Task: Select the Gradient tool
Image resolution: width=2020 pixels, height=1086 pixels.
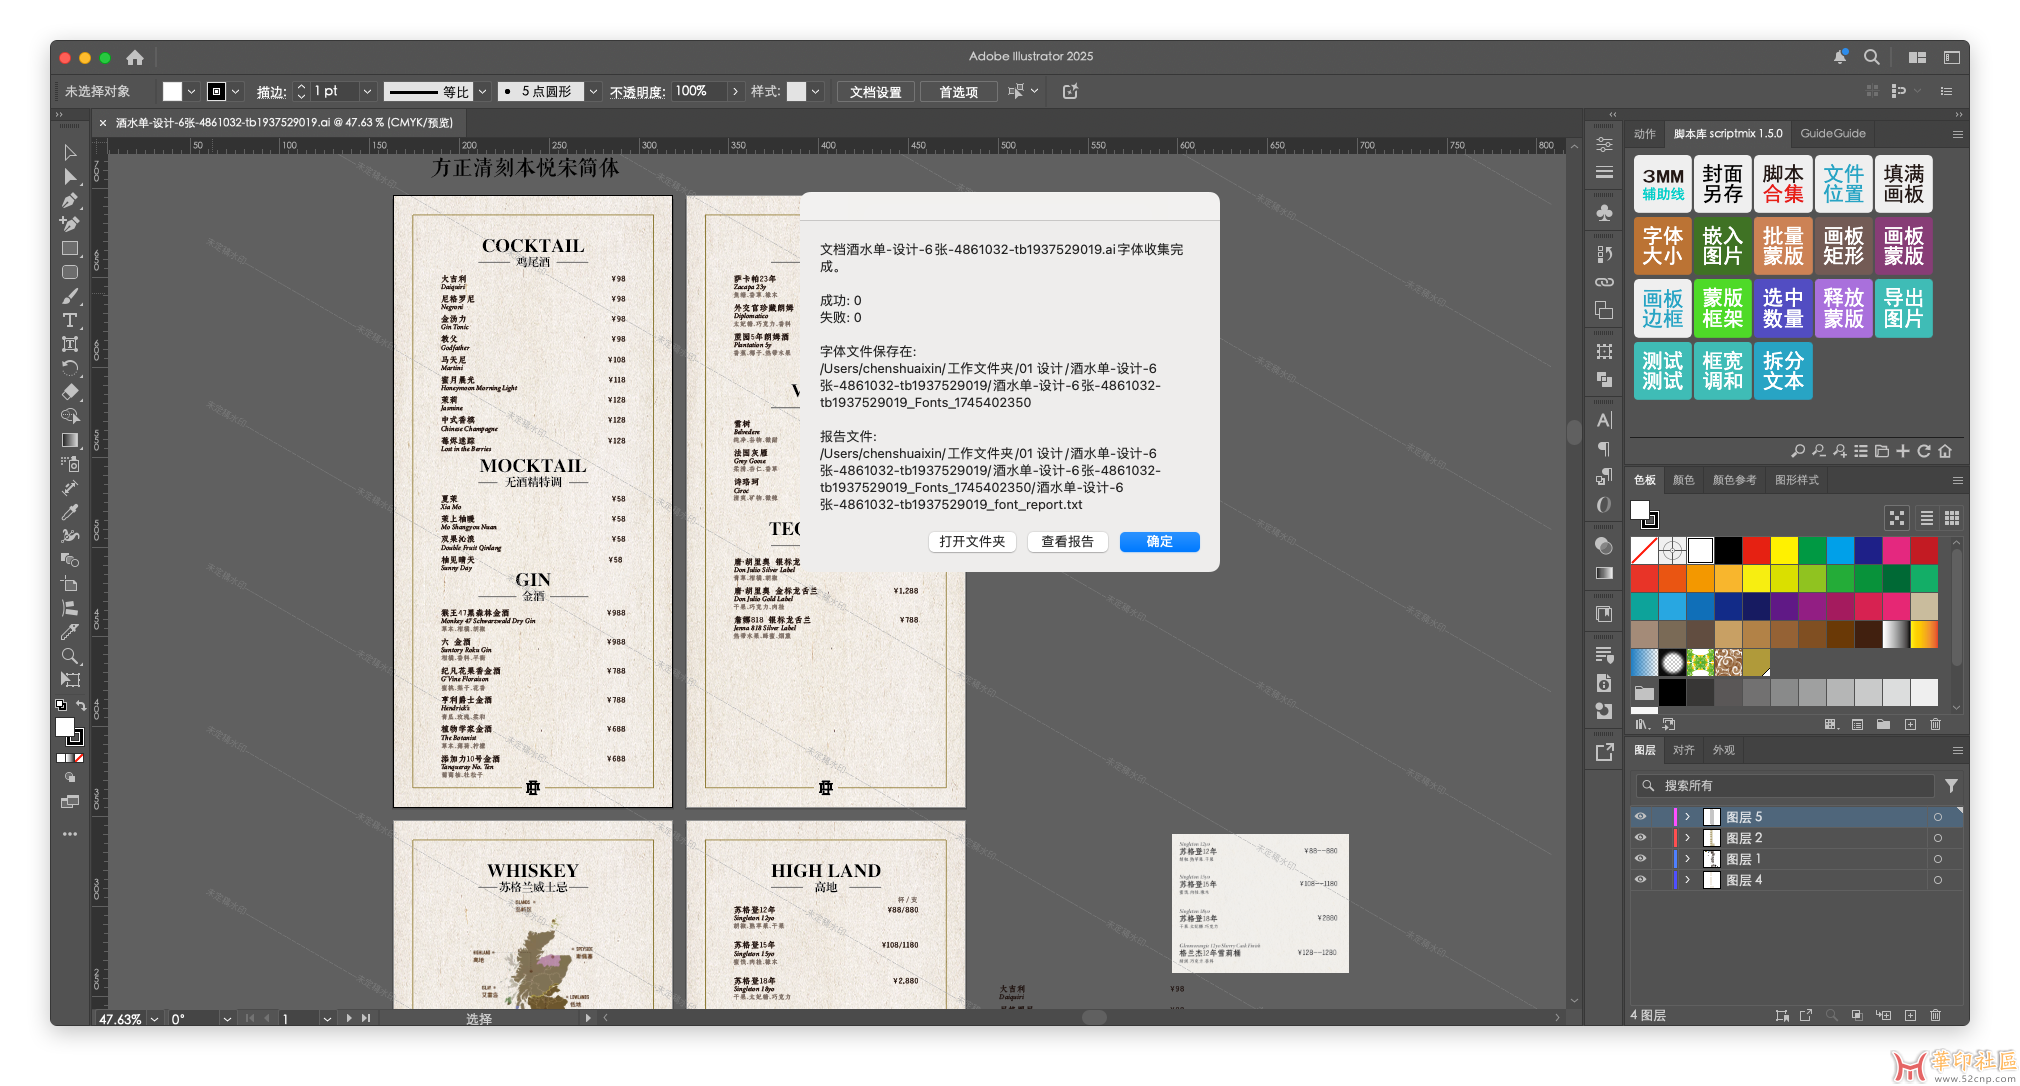Action: 70,440
